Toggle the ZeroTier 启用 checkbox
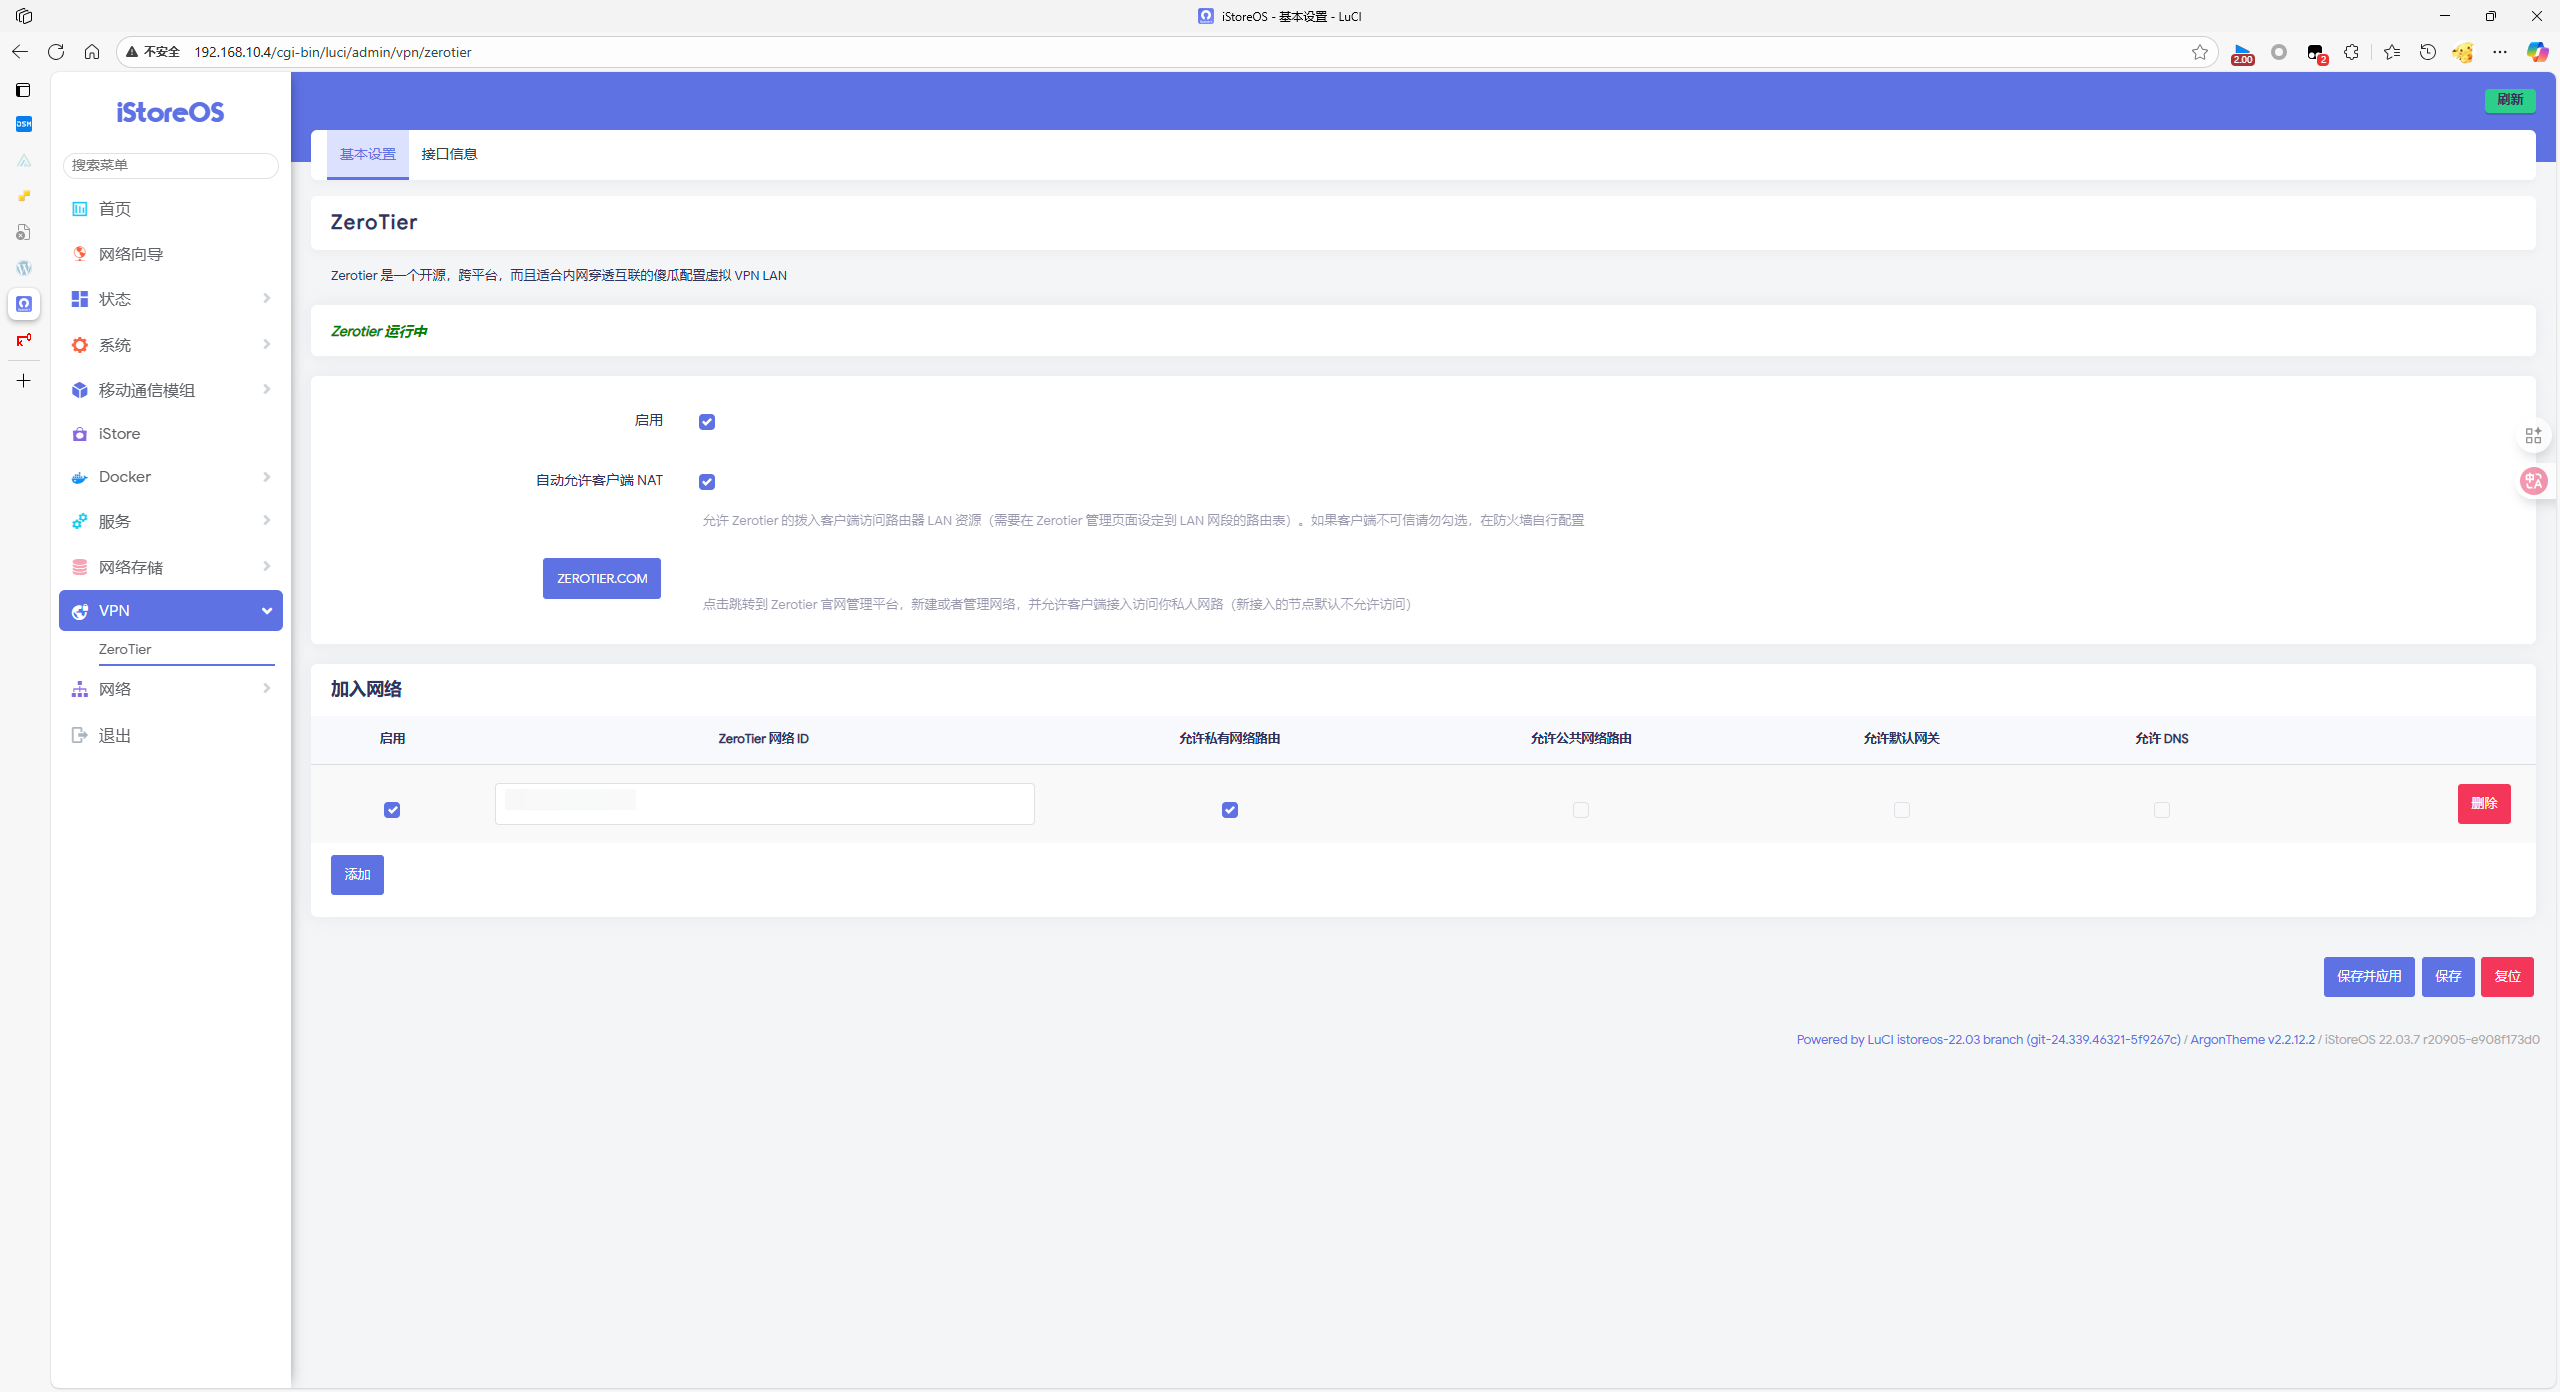 [707, 422]
